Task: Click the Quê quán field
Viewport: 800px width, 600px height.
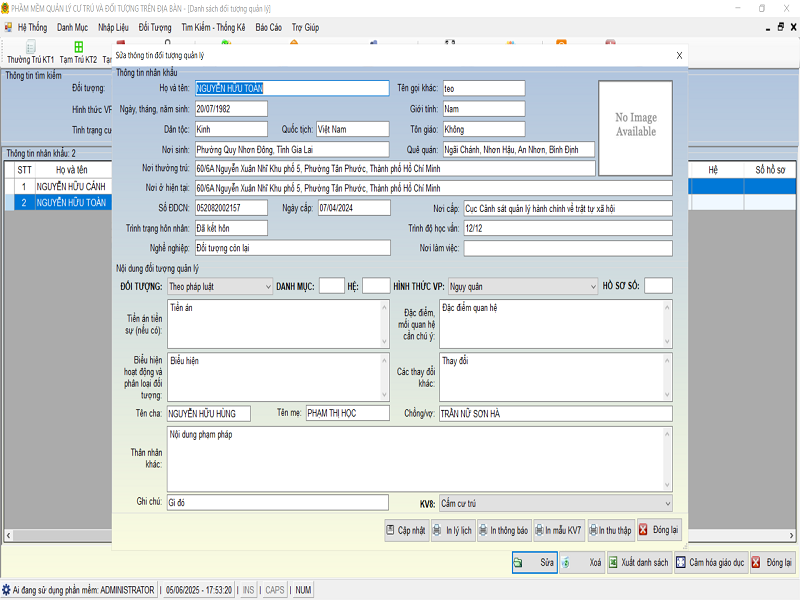Action: pyautogui.click(x=519, y=149)
